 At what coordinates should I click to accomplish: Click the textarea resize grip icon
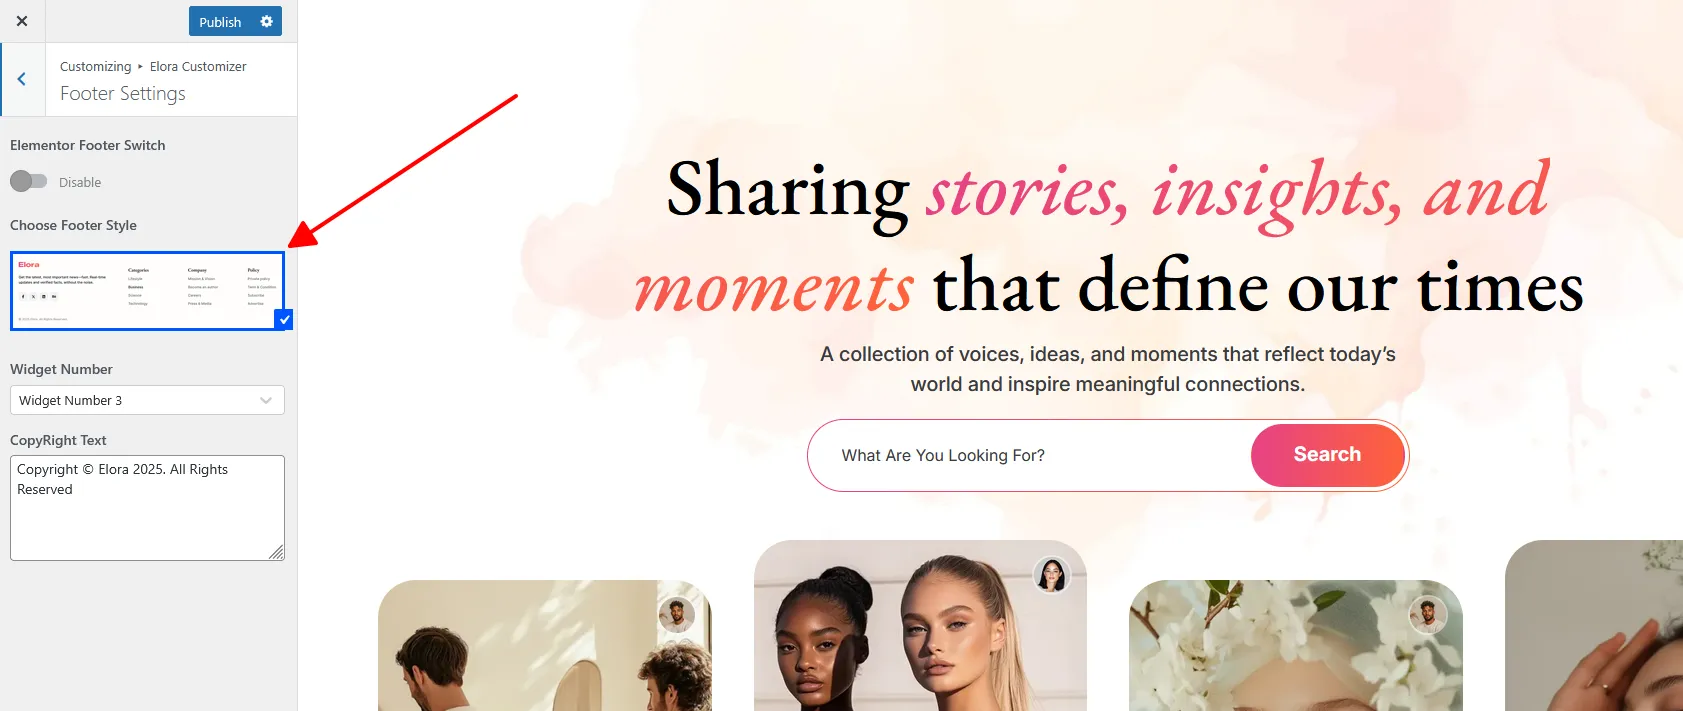pos(276,552)
